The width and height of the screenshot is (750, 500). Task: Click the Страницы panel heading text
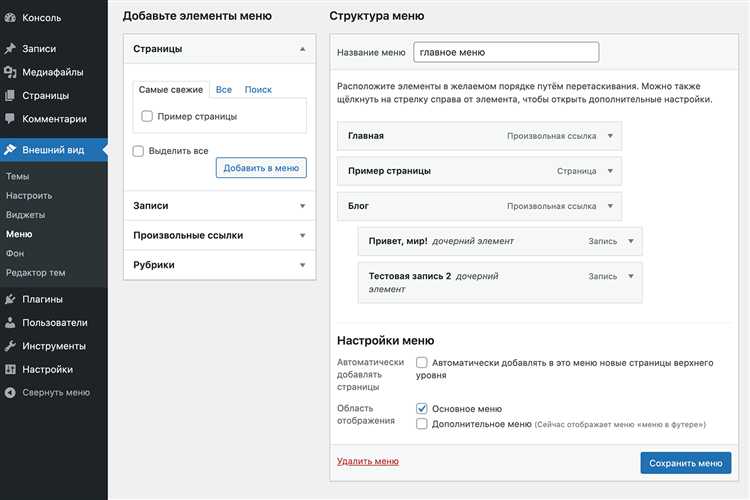coord(158,49)
